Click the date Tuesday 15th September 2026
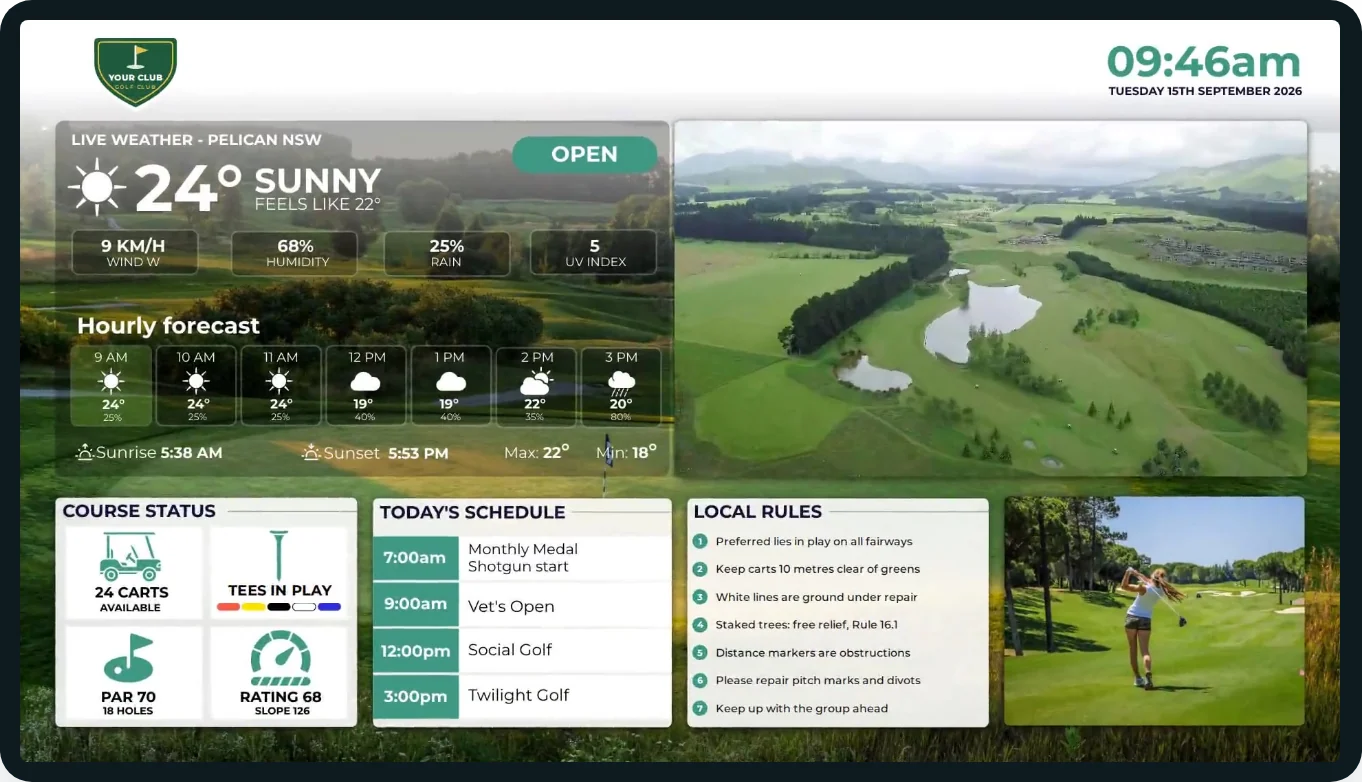The image size is (1362, 782). [x=1205, y=91]
